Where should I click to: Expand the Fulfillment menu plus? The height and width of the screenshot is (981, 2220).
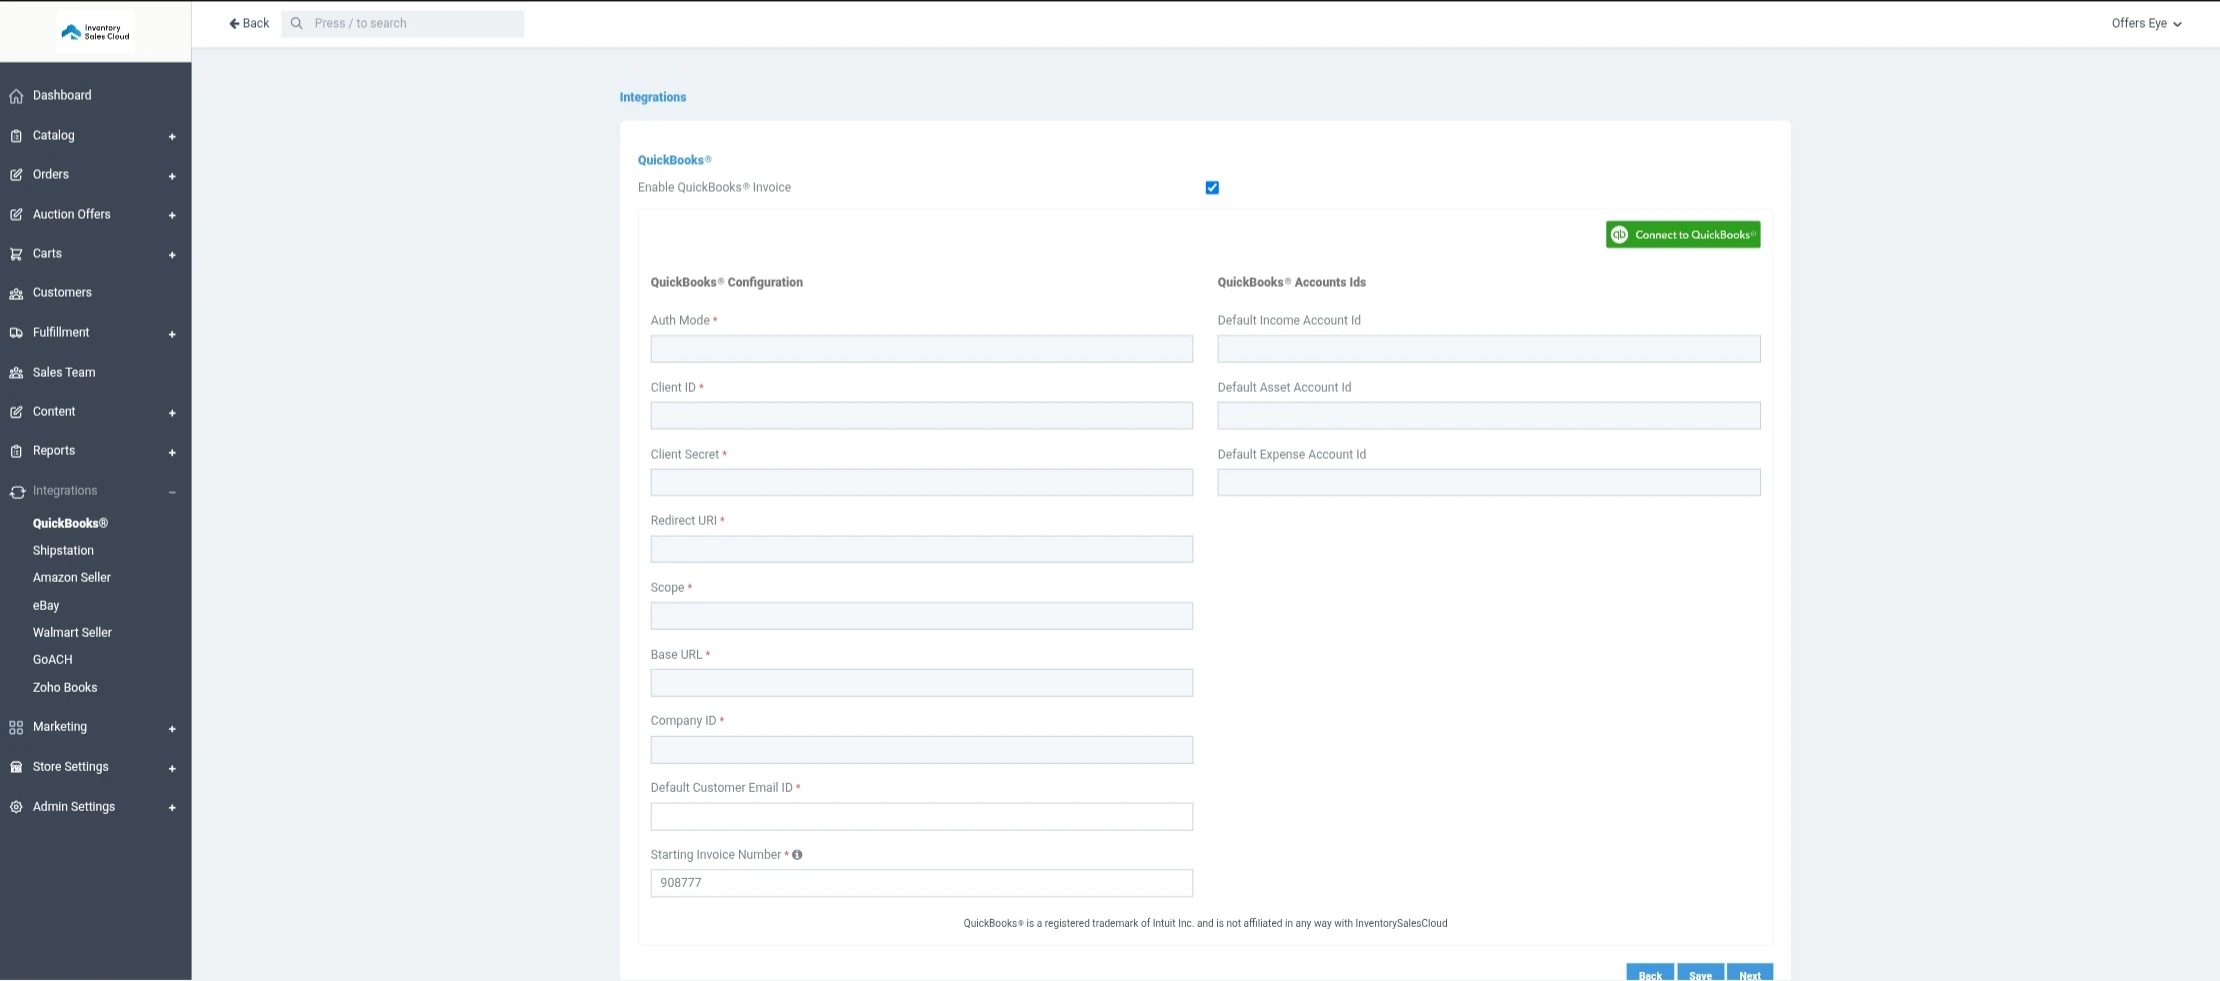[172, 334]
